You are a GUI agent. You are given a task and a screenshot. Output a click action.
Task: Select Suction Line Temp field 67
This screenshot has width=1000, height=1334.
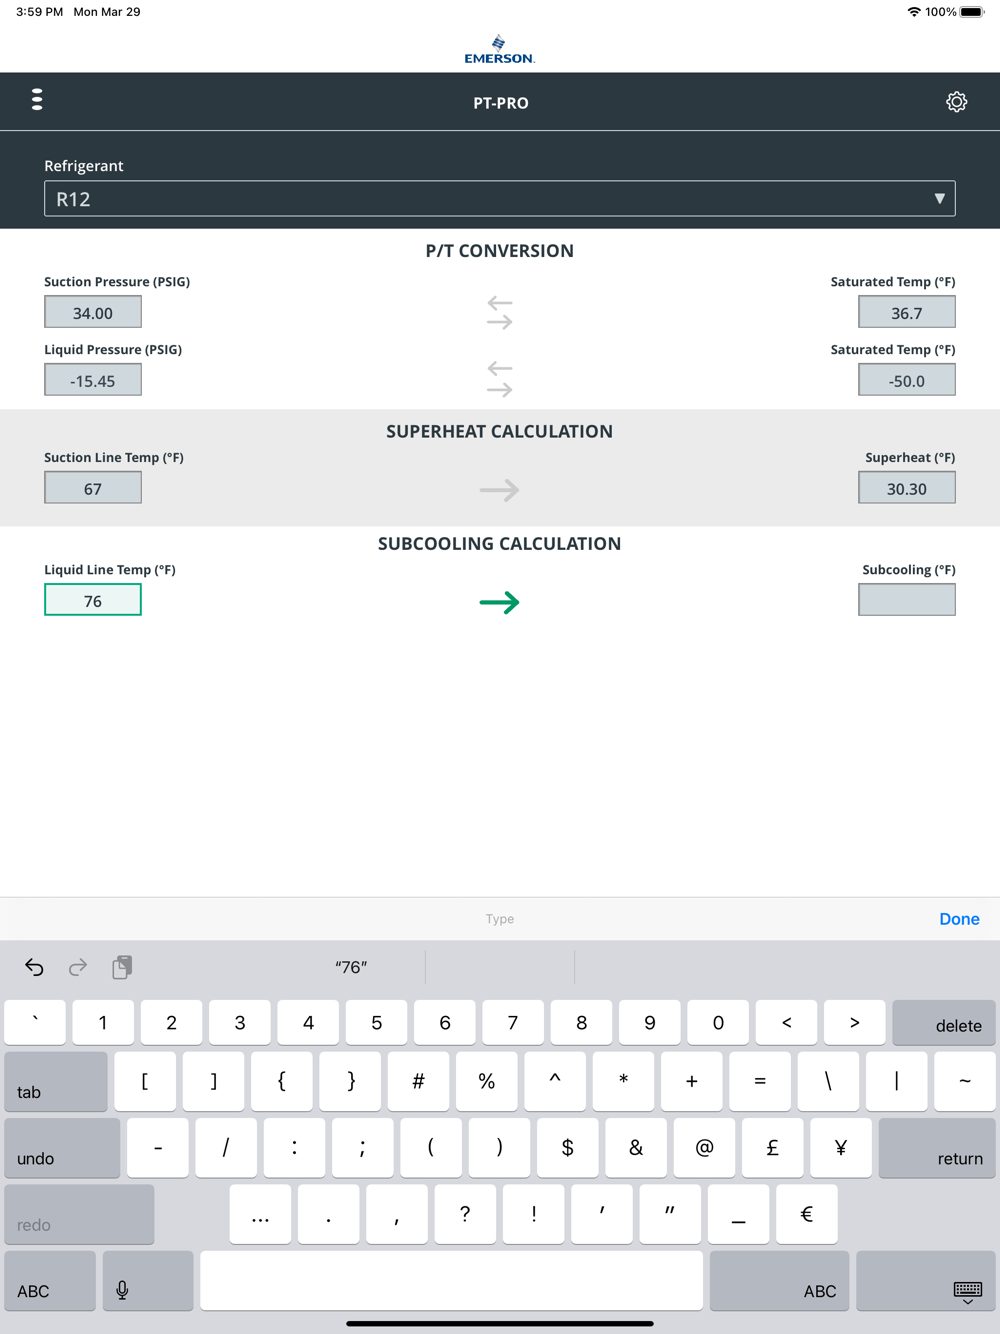93,489
